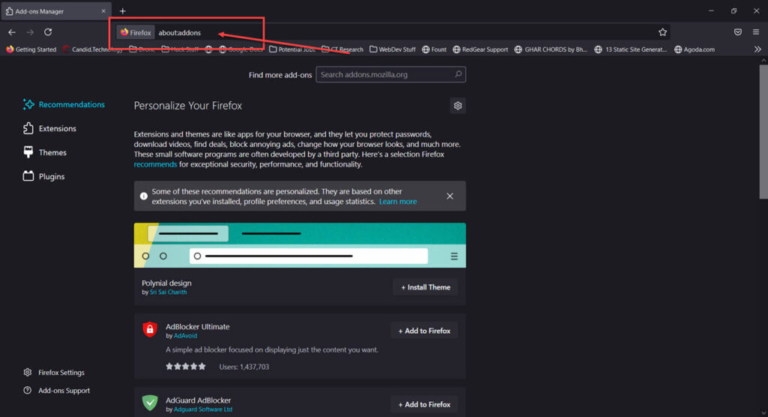Screen dimensions: 768x417
Task: Follow the 'recommends' link in the description
Action: pos(155,164)
